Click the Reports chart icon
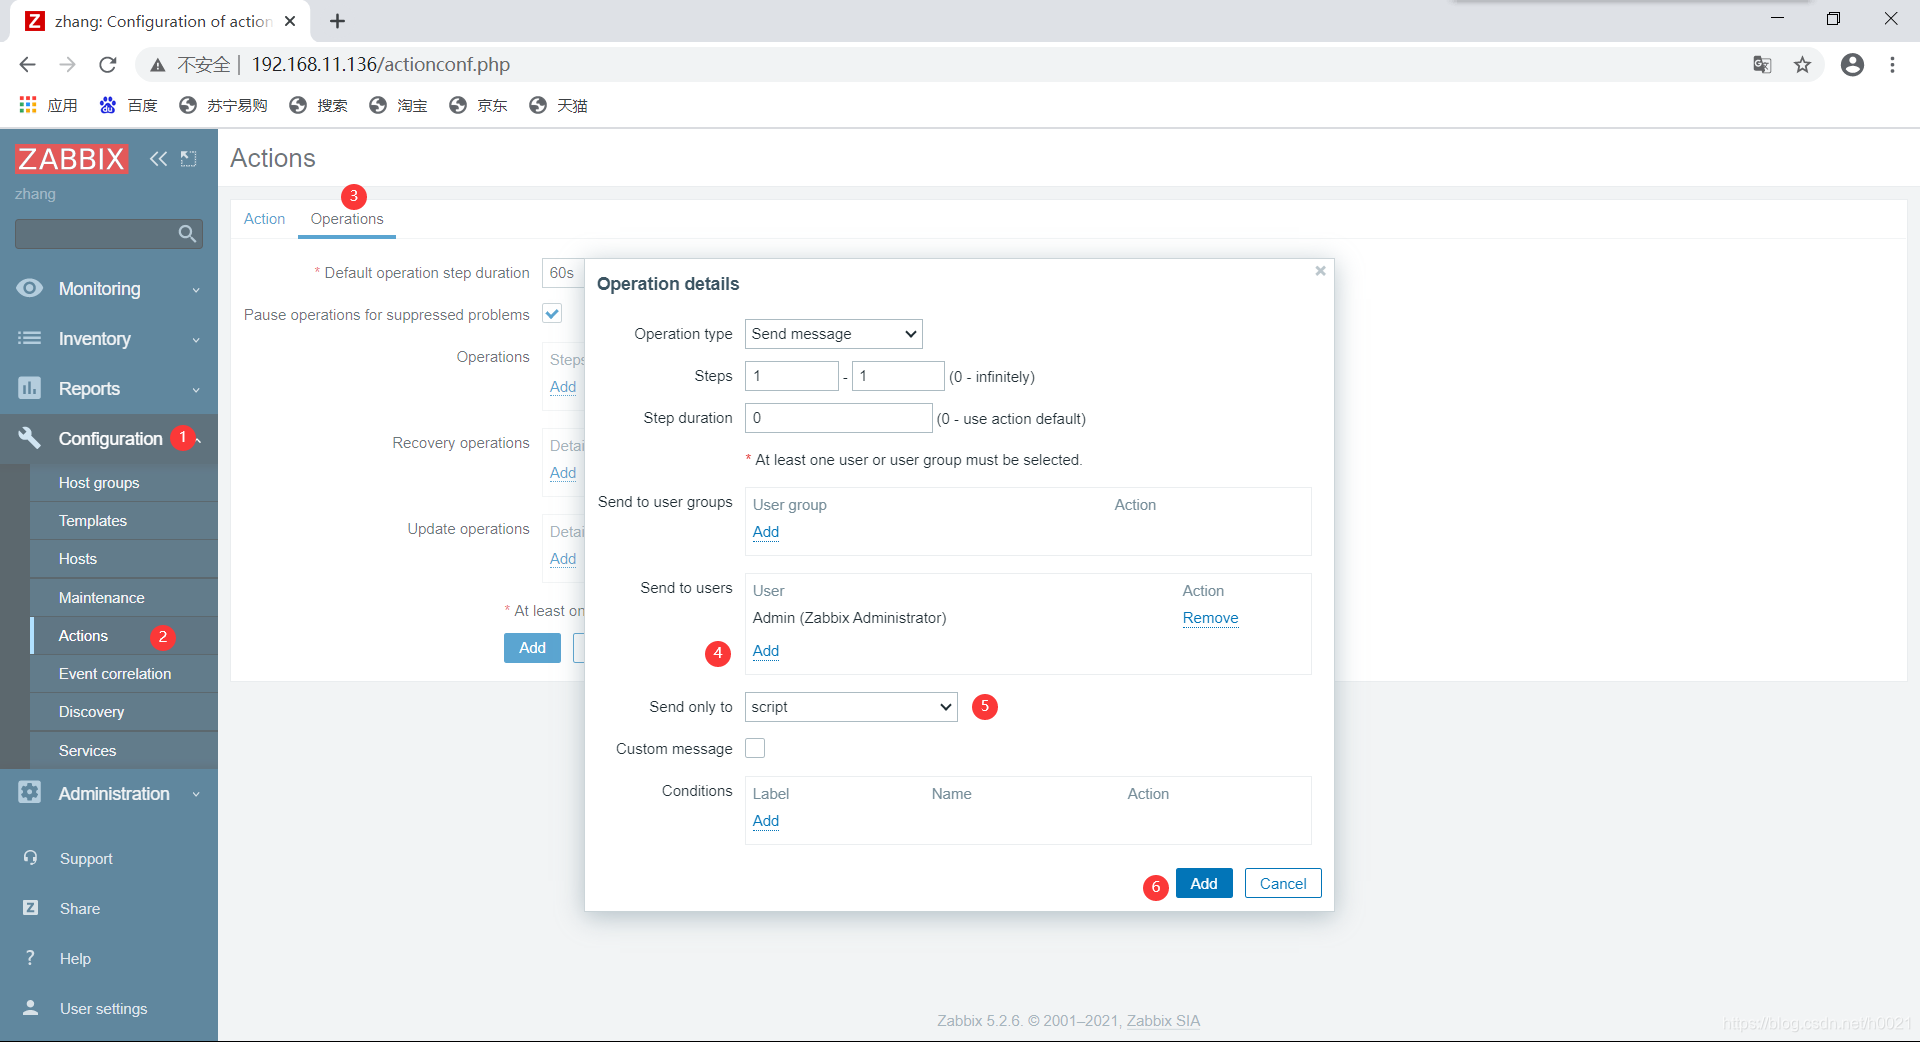Viewport: 1920px width, 1042px height. [30, 388]
